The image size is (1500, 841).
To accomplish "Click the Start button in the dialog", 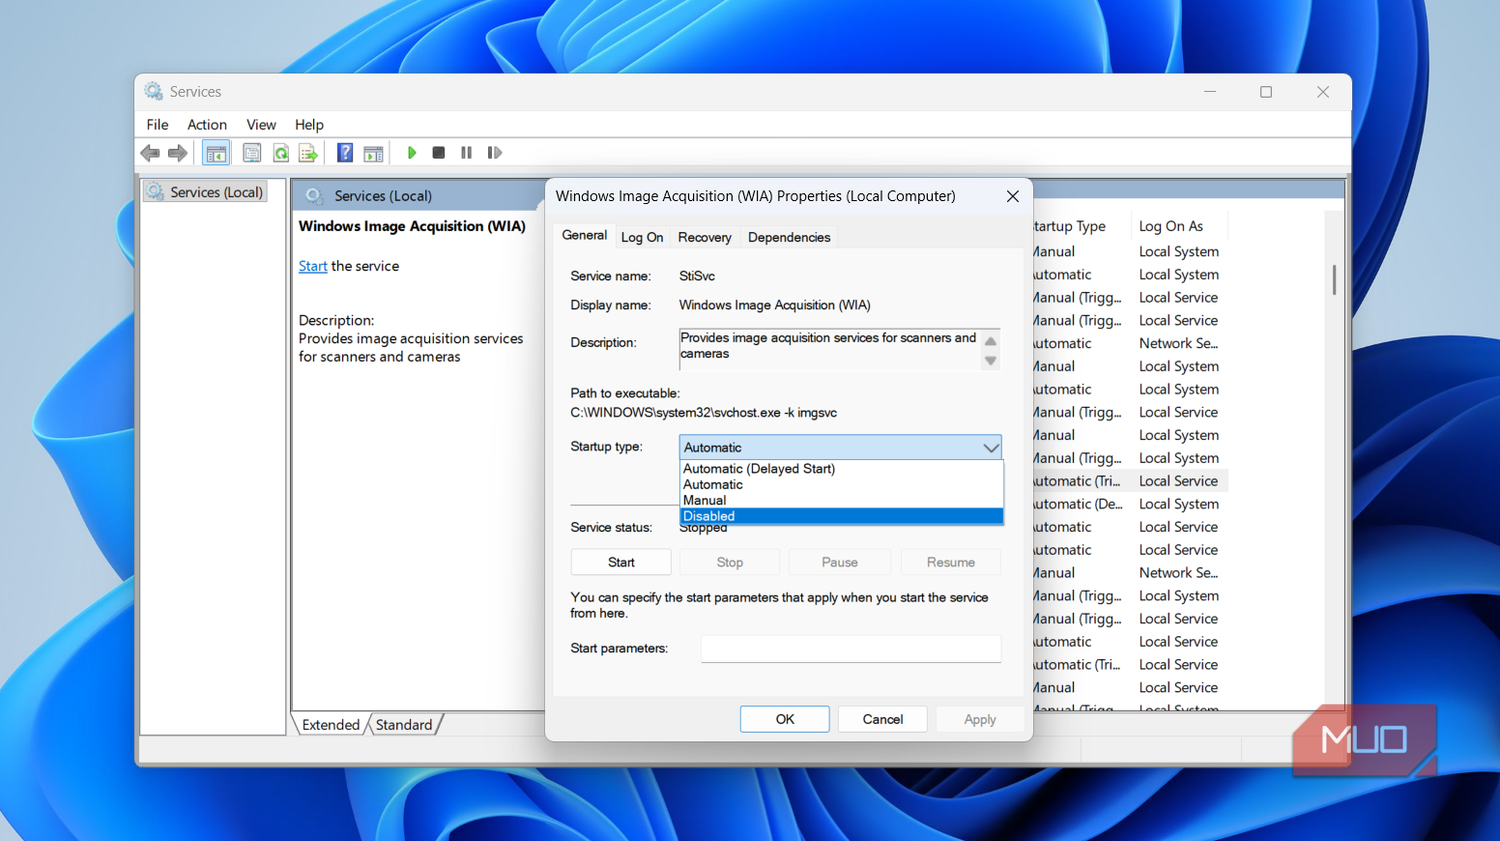I will coord(621,562).
